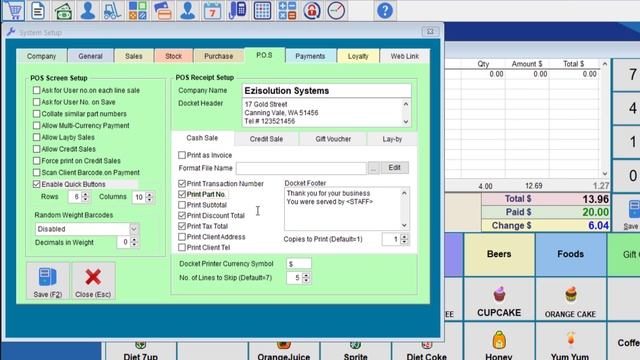Toggle Allow Multi-Currency Payment checkbox
The height and width of the screenshot is (360, 640).
[37, 125]
